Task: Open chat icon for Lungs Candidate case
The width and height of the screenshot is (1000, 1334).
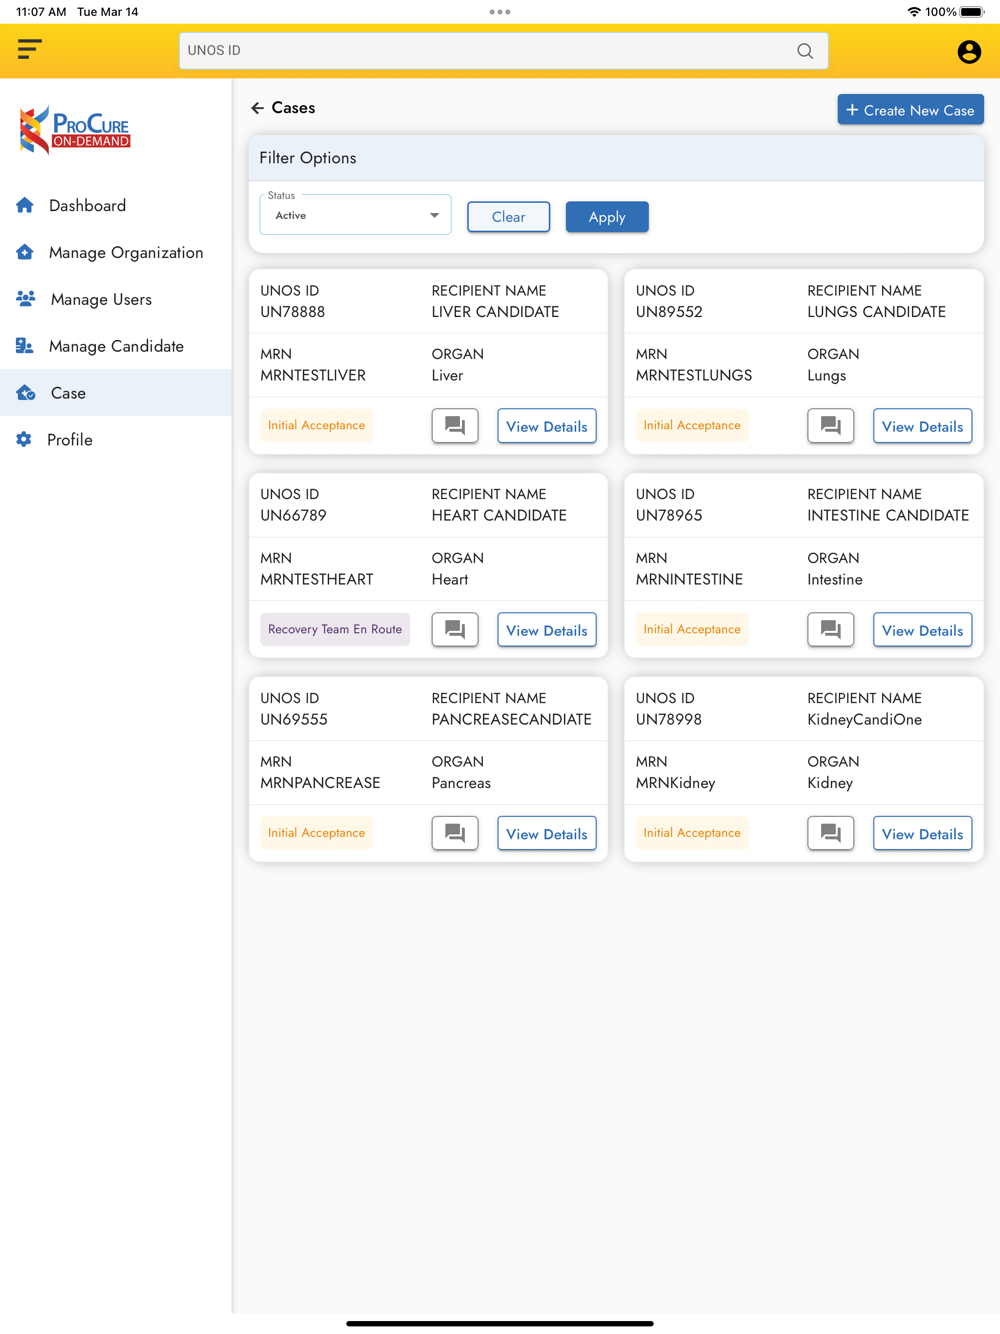Action: [x=830, y=426]
